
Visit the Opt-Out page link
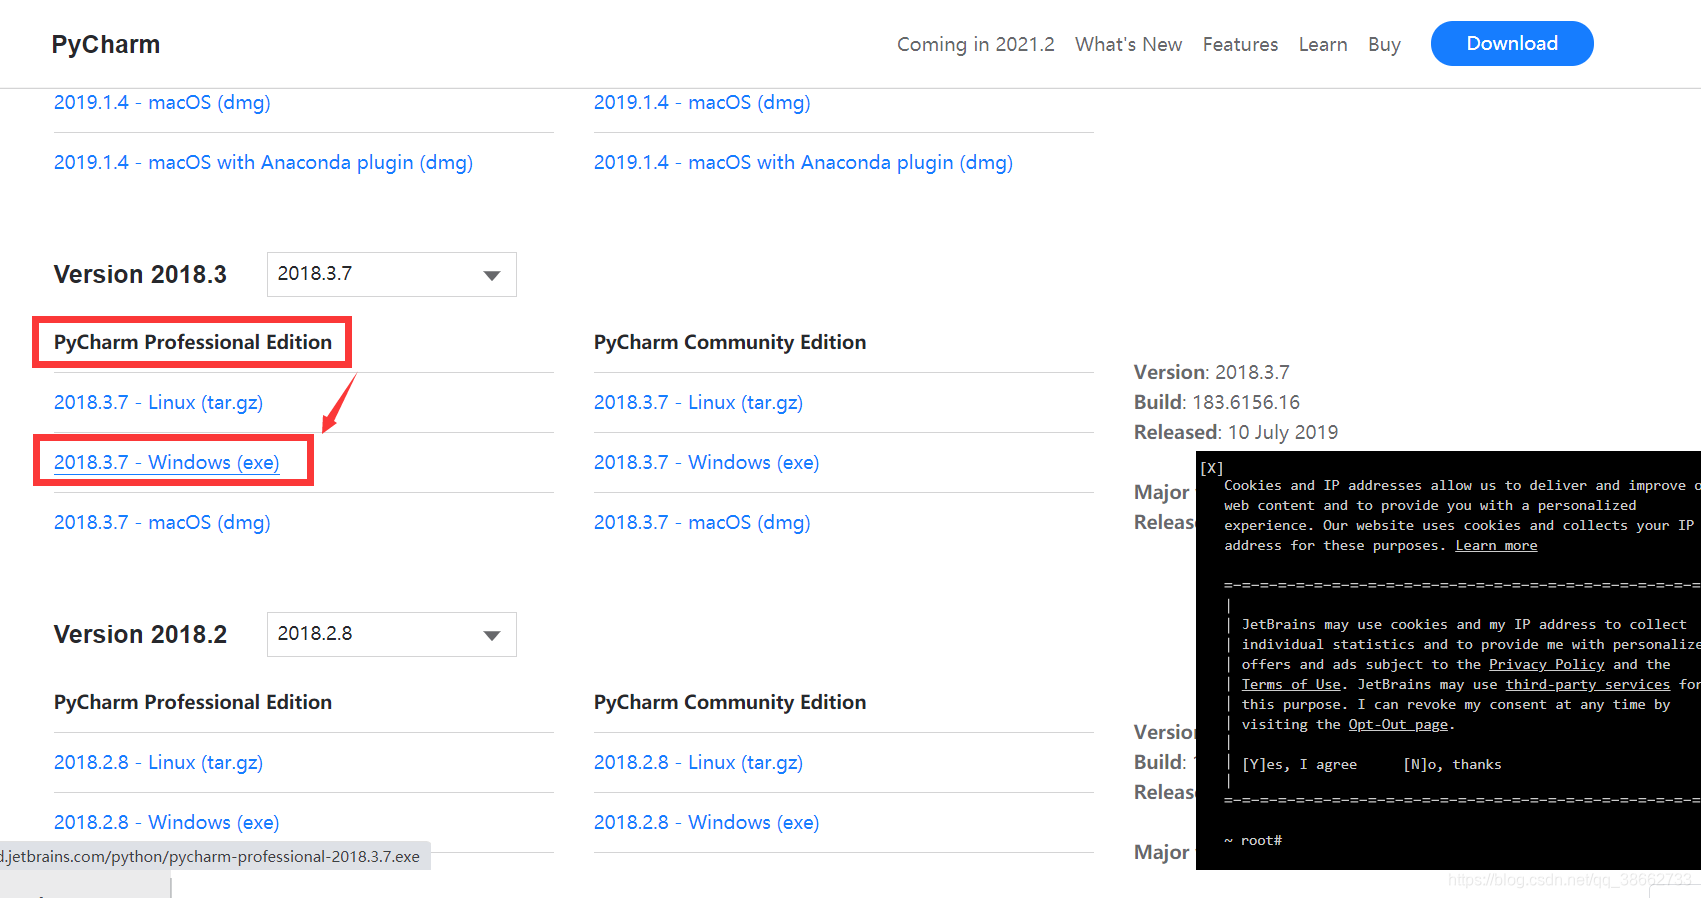click(1398, 724)
